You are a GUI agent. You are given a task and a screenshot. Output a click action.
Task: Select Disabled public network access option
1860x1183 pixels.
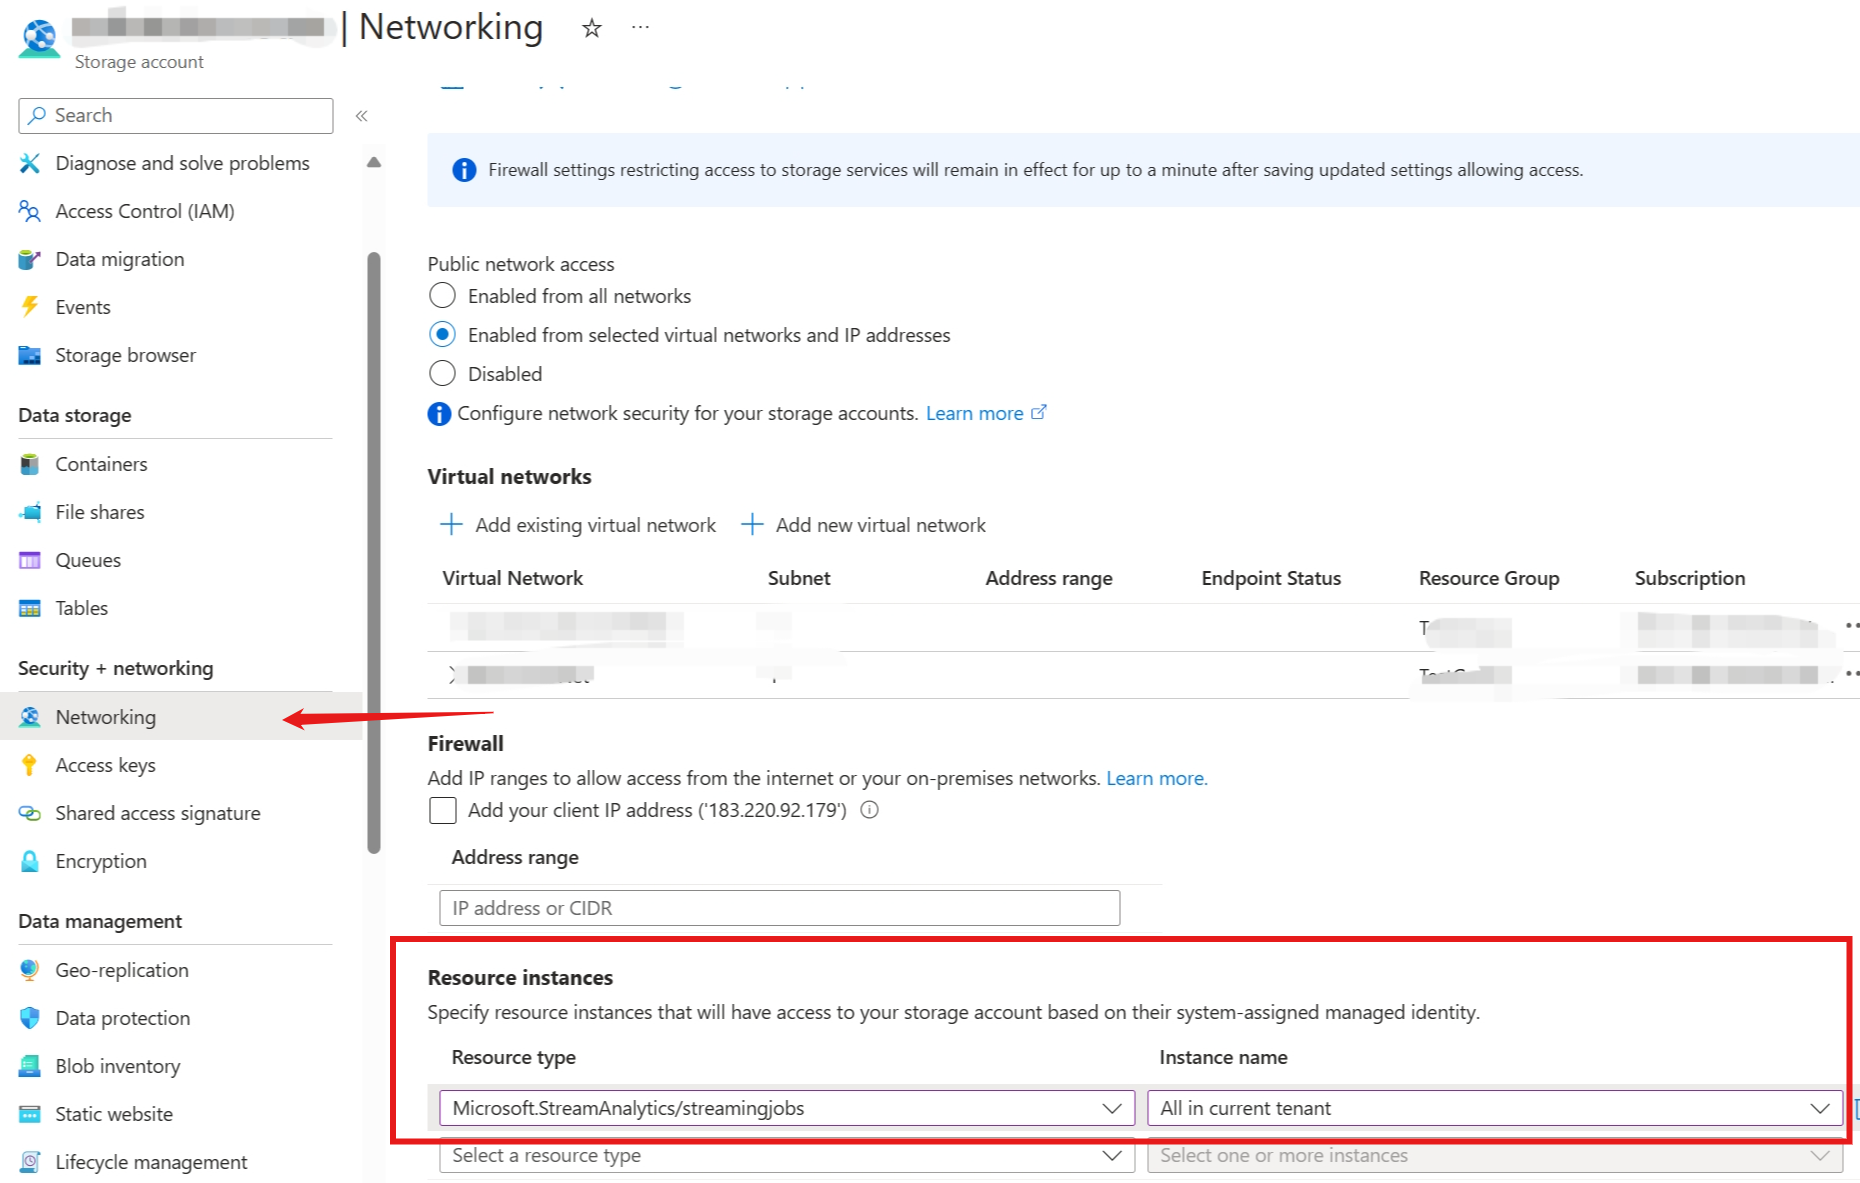coord(442,374)
